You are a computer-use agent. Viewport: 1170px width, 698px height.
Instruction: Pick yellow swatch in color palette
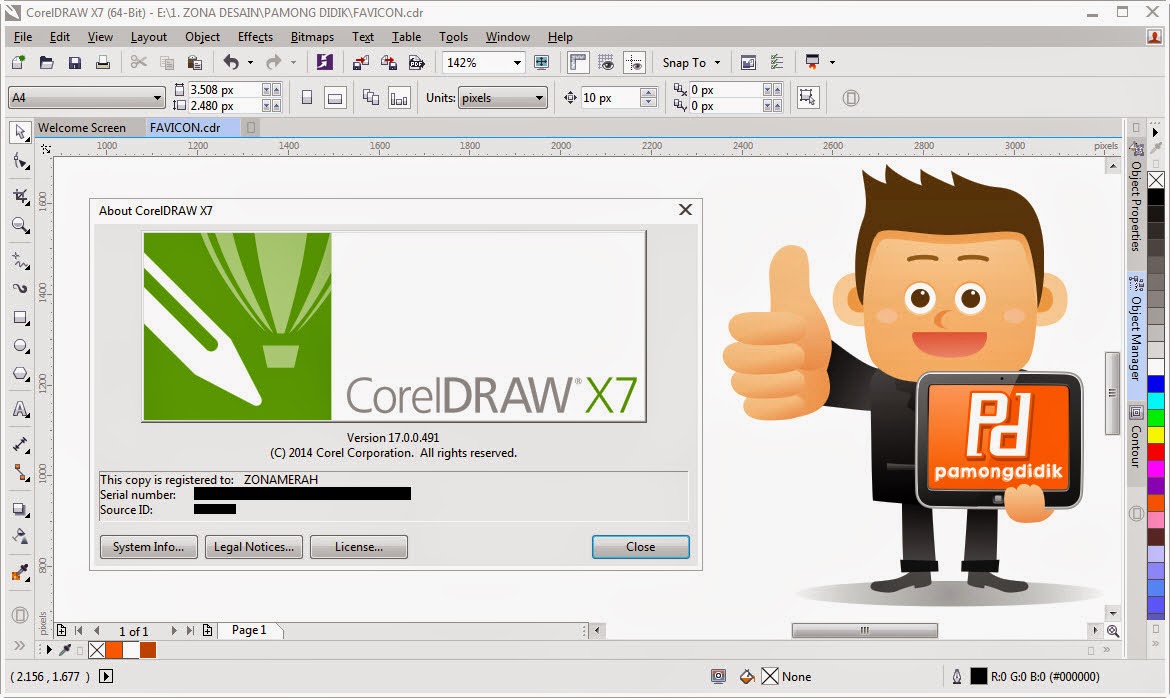(1156, 434)
